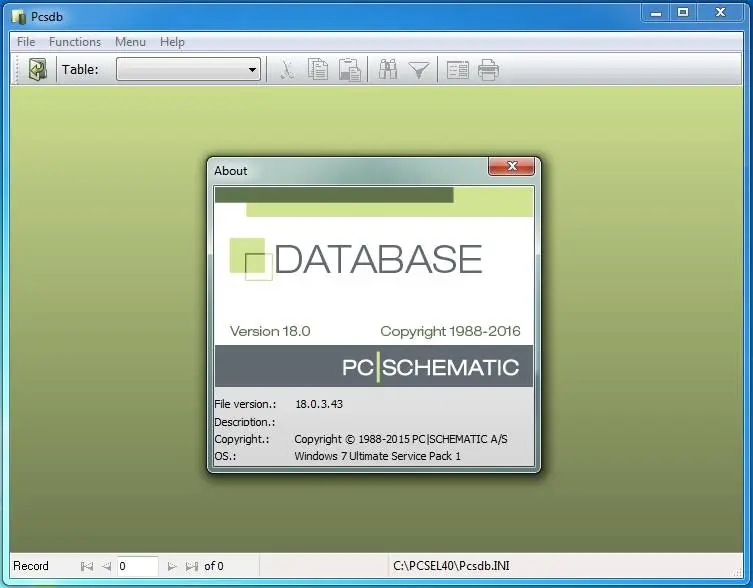Open the File menu
The height and width of the screenshot is (588, 753).
click(x=26, y=42)
